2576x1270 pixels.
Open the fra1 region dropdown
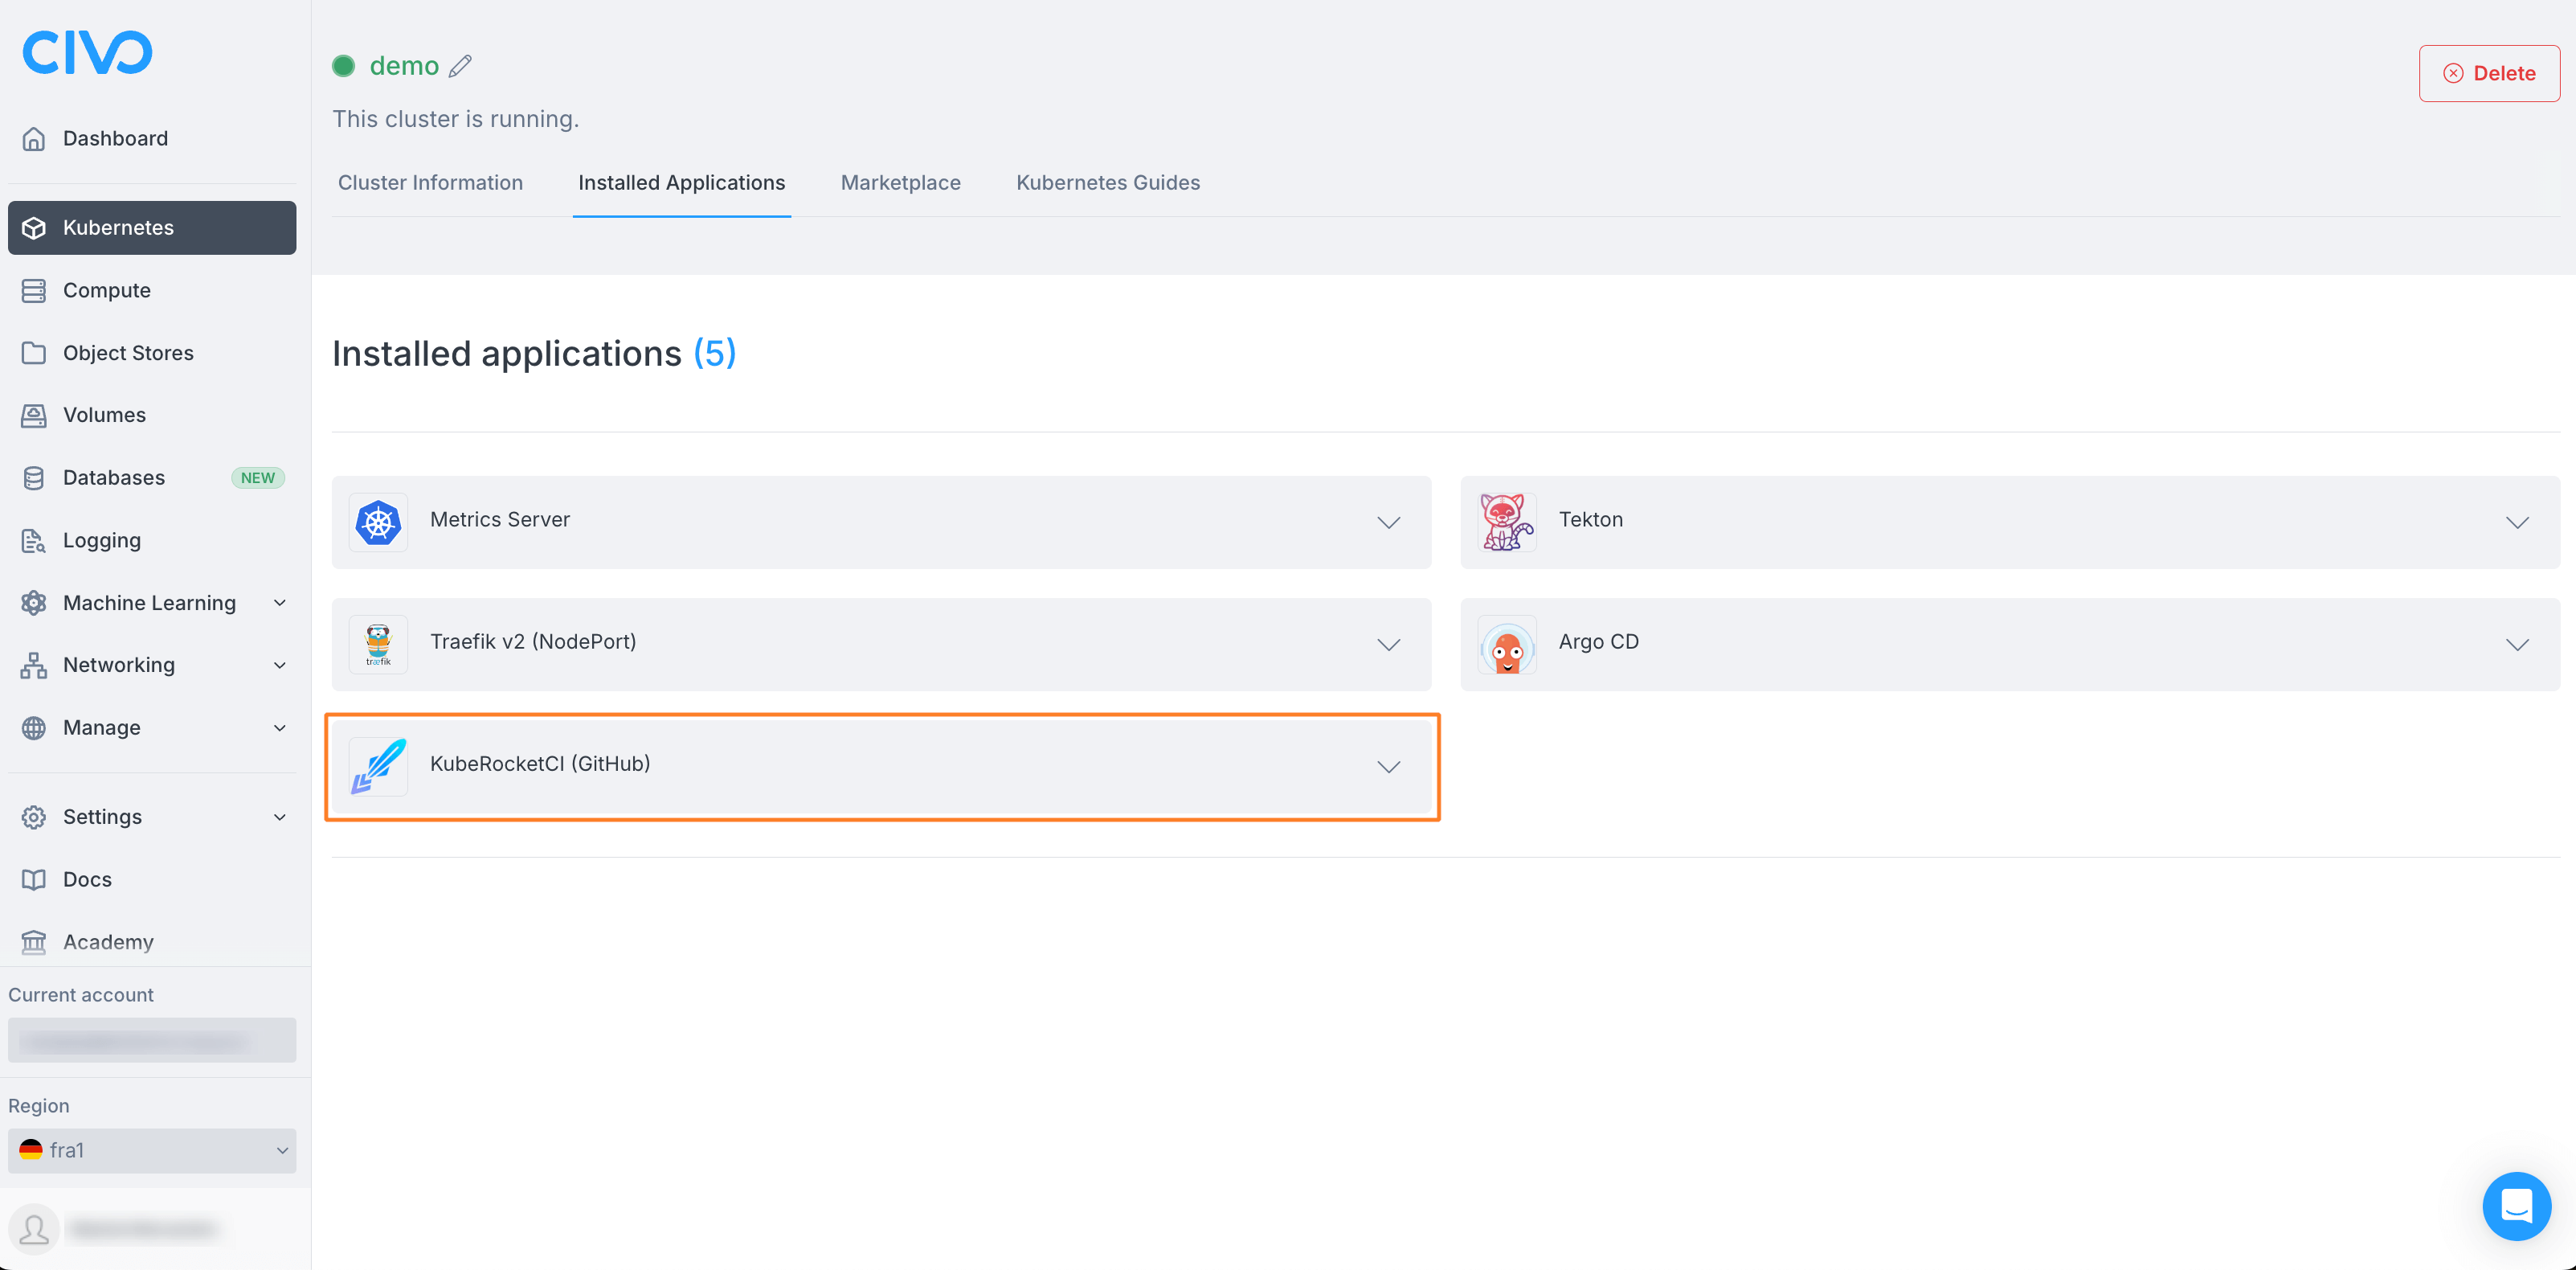[151, 1150]
